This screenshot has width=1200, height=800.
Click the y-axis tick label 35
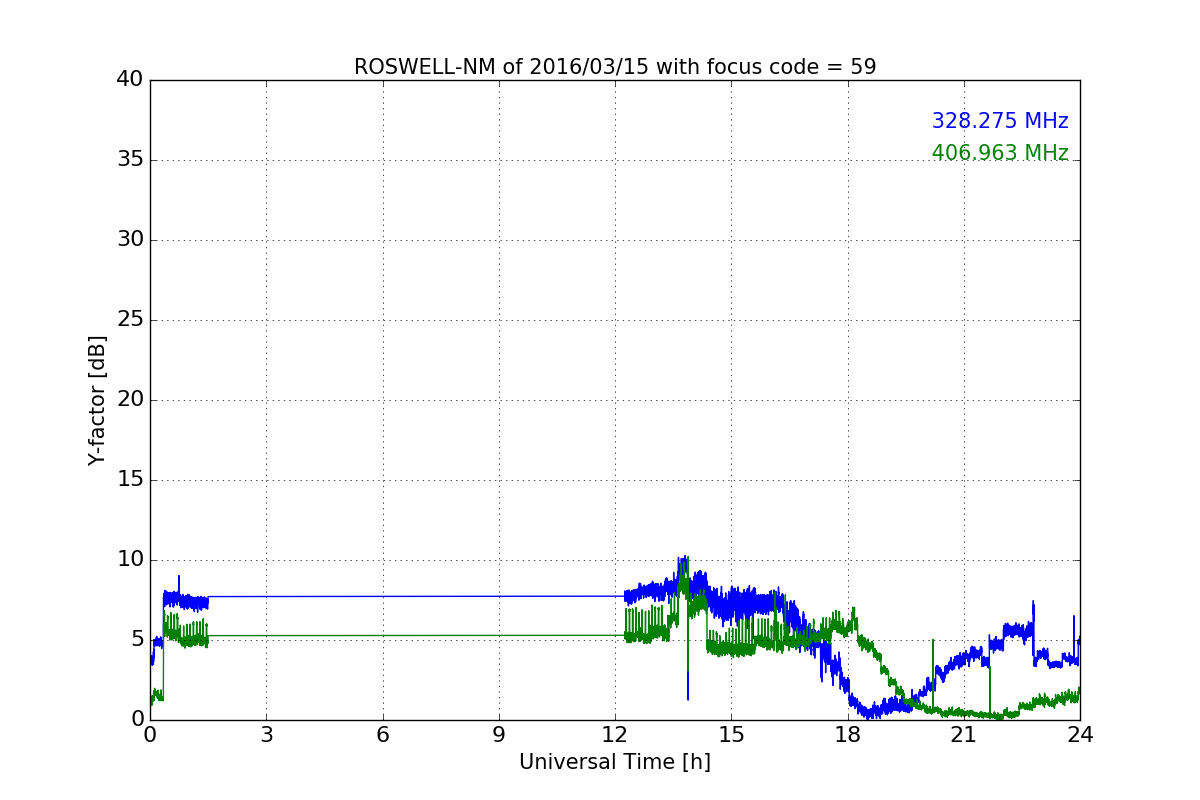pos(130,160)
